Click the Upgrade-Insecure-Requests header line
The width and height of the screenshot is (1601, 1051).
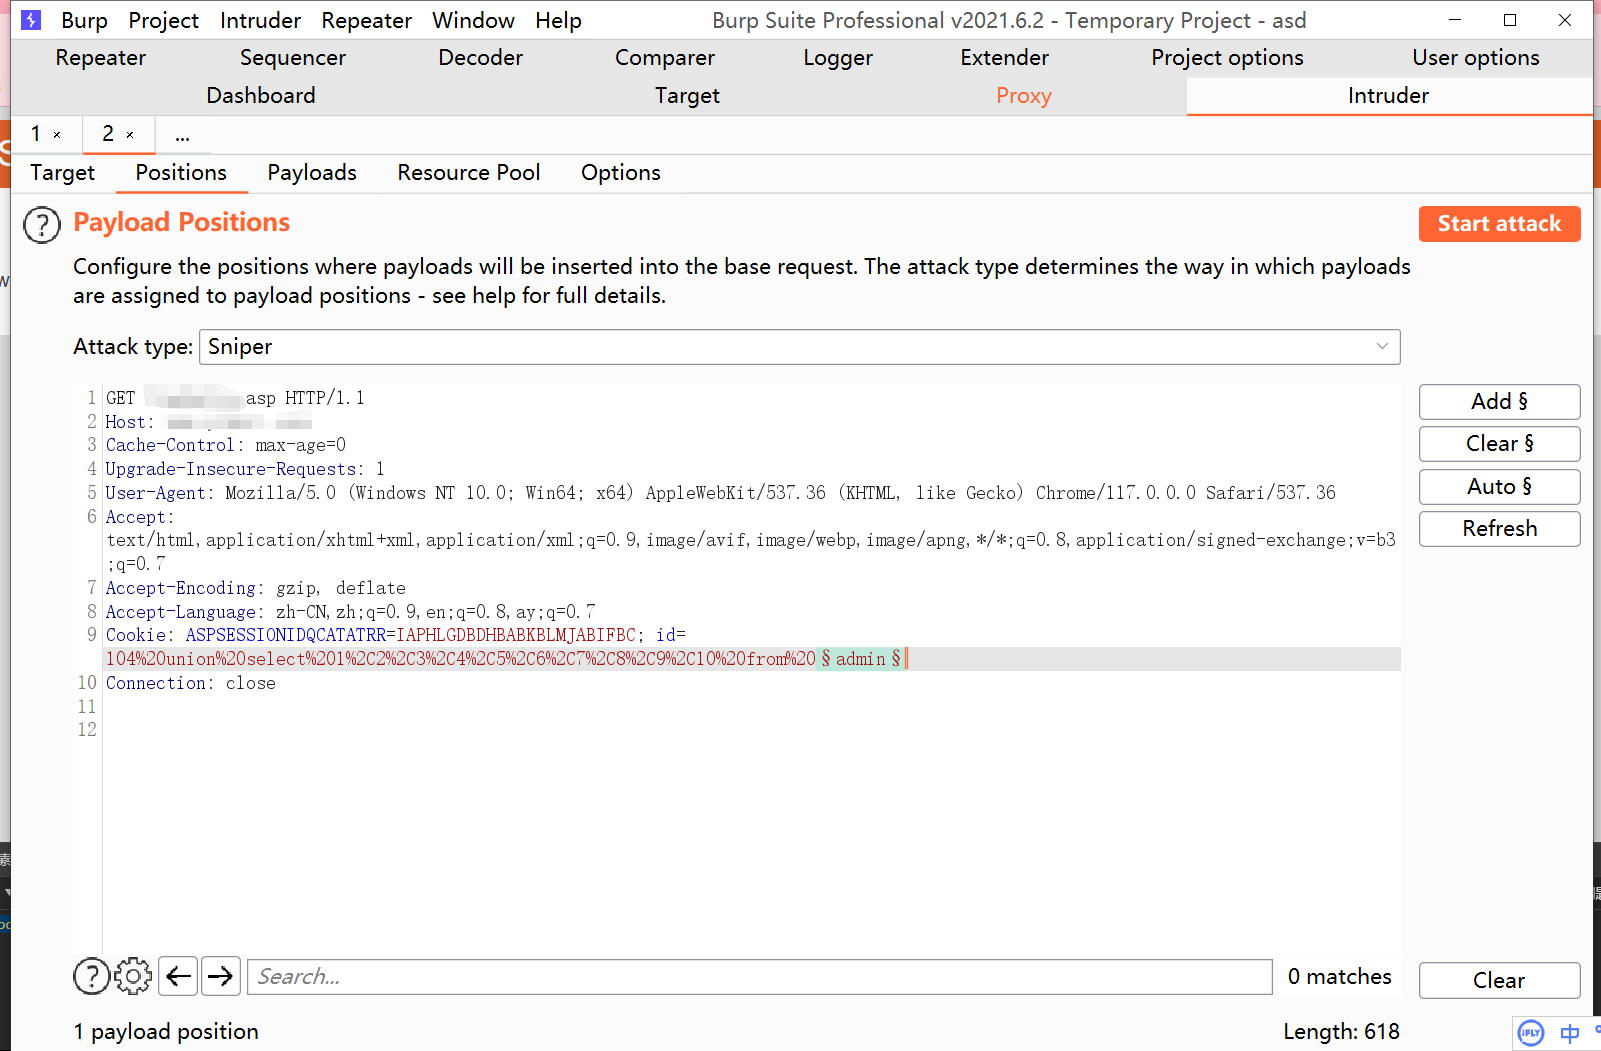245,469
